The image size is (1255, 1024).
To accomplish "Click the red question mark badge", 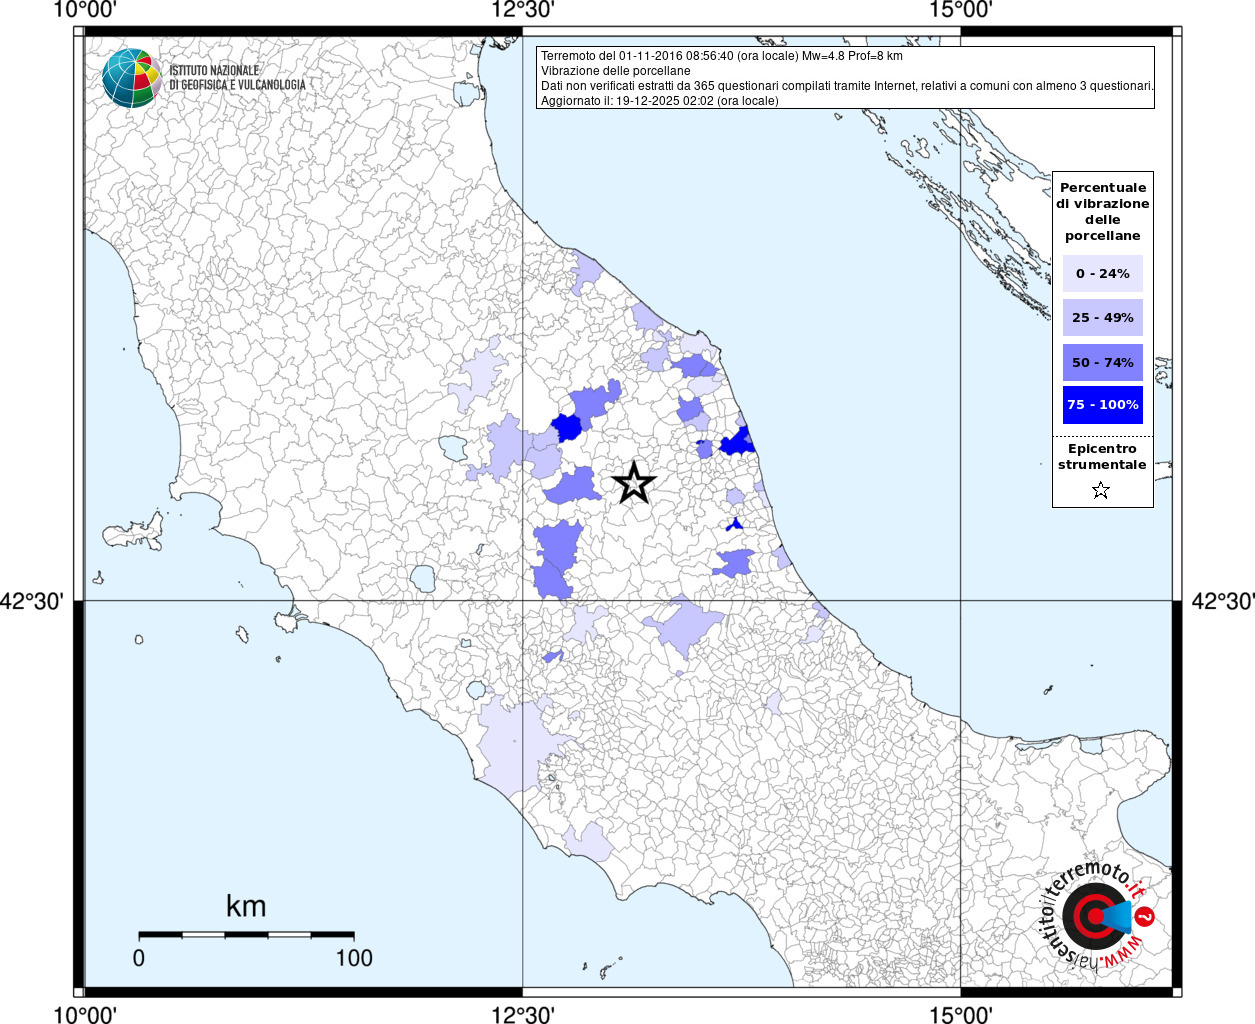I will (x=1145, y=917).
